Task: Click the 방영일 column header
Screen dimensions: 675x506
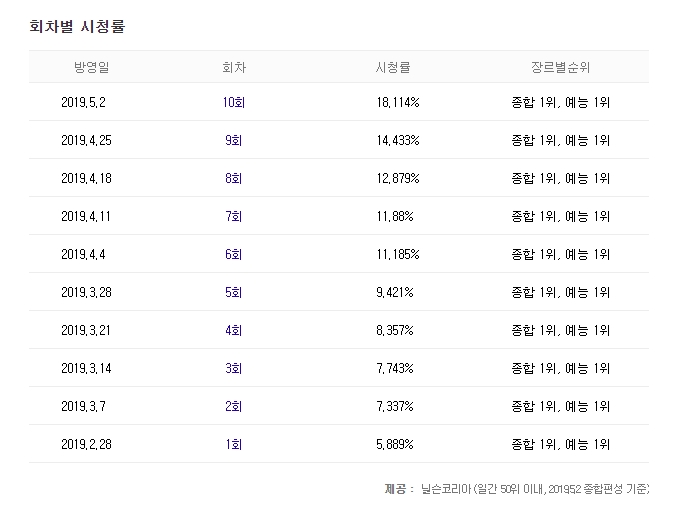Action: [92, 67]
